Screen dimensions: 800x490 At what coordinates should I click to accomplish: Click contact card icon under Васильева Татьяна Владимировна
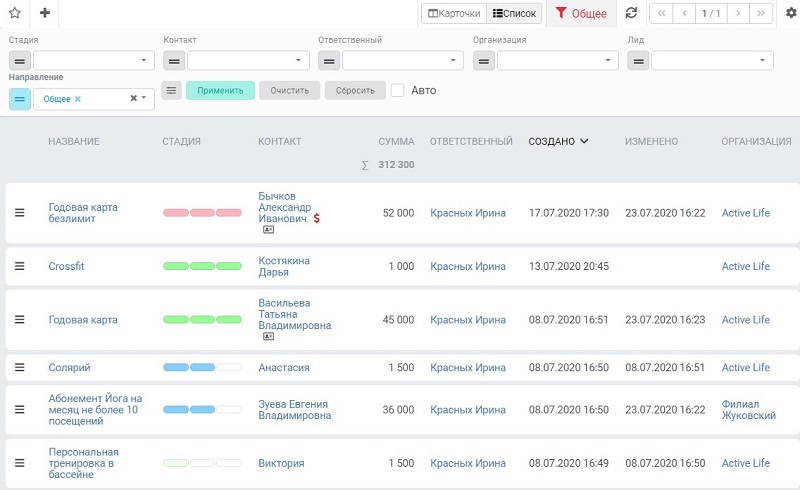pyautogui.click(x=268, y=336)
